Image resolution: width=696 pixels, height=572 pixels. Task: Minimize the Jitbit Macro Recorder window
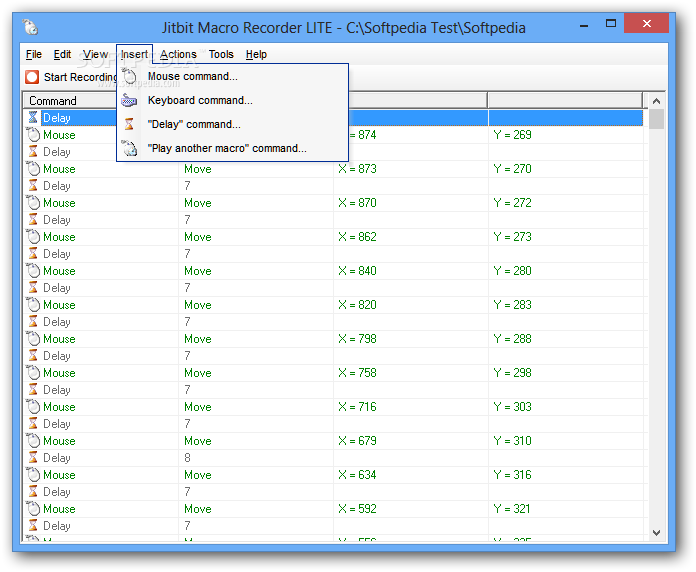[x=584, y=25]
